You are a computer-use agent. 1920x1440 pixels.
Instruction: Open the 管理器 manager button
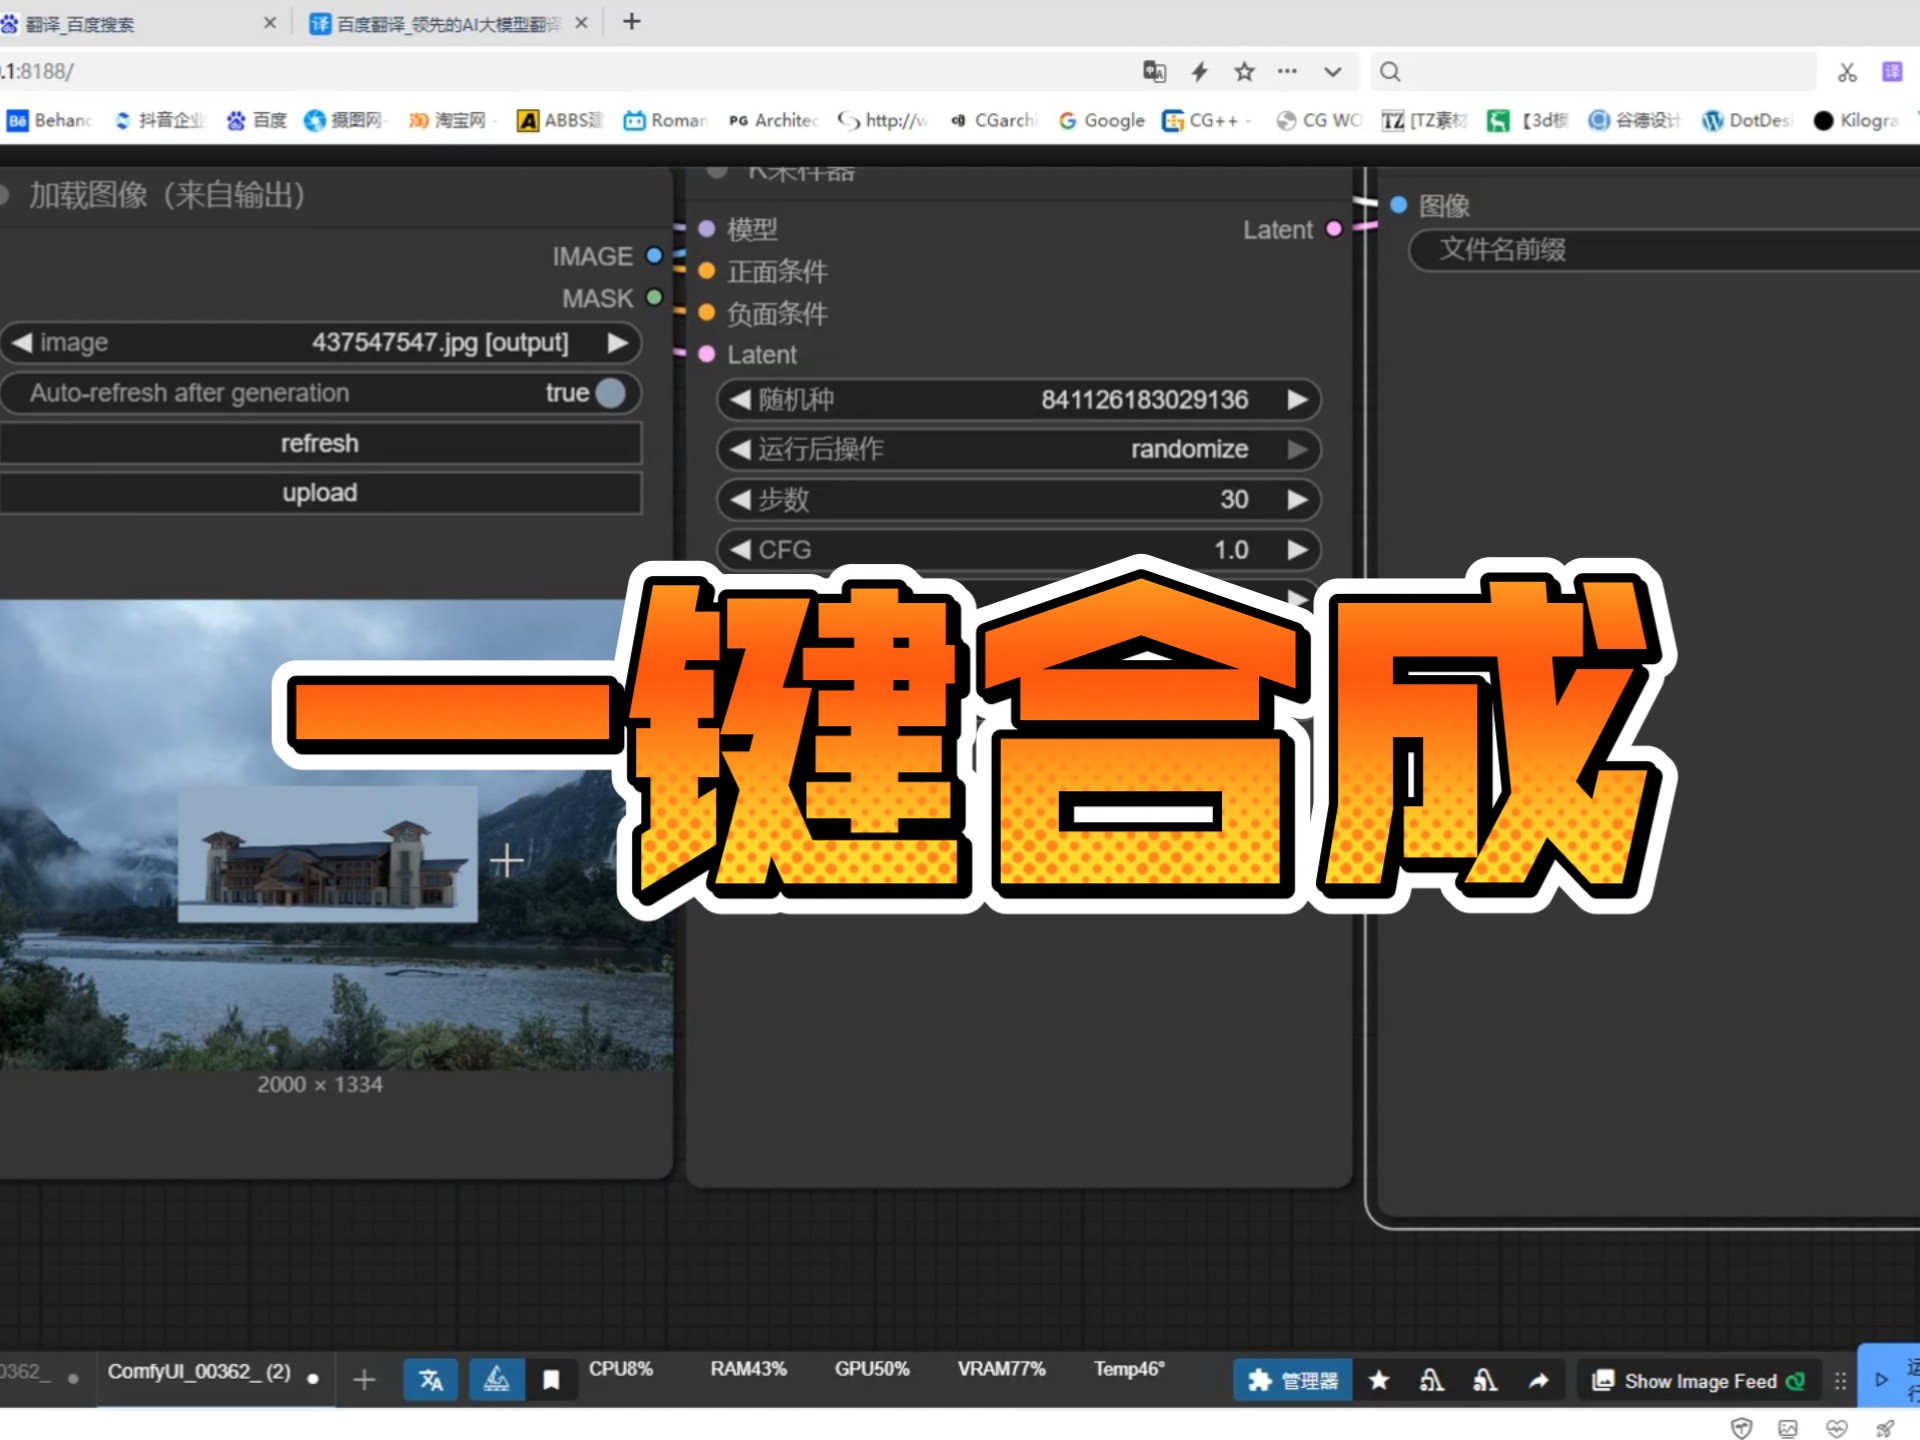[1292, 1381]
